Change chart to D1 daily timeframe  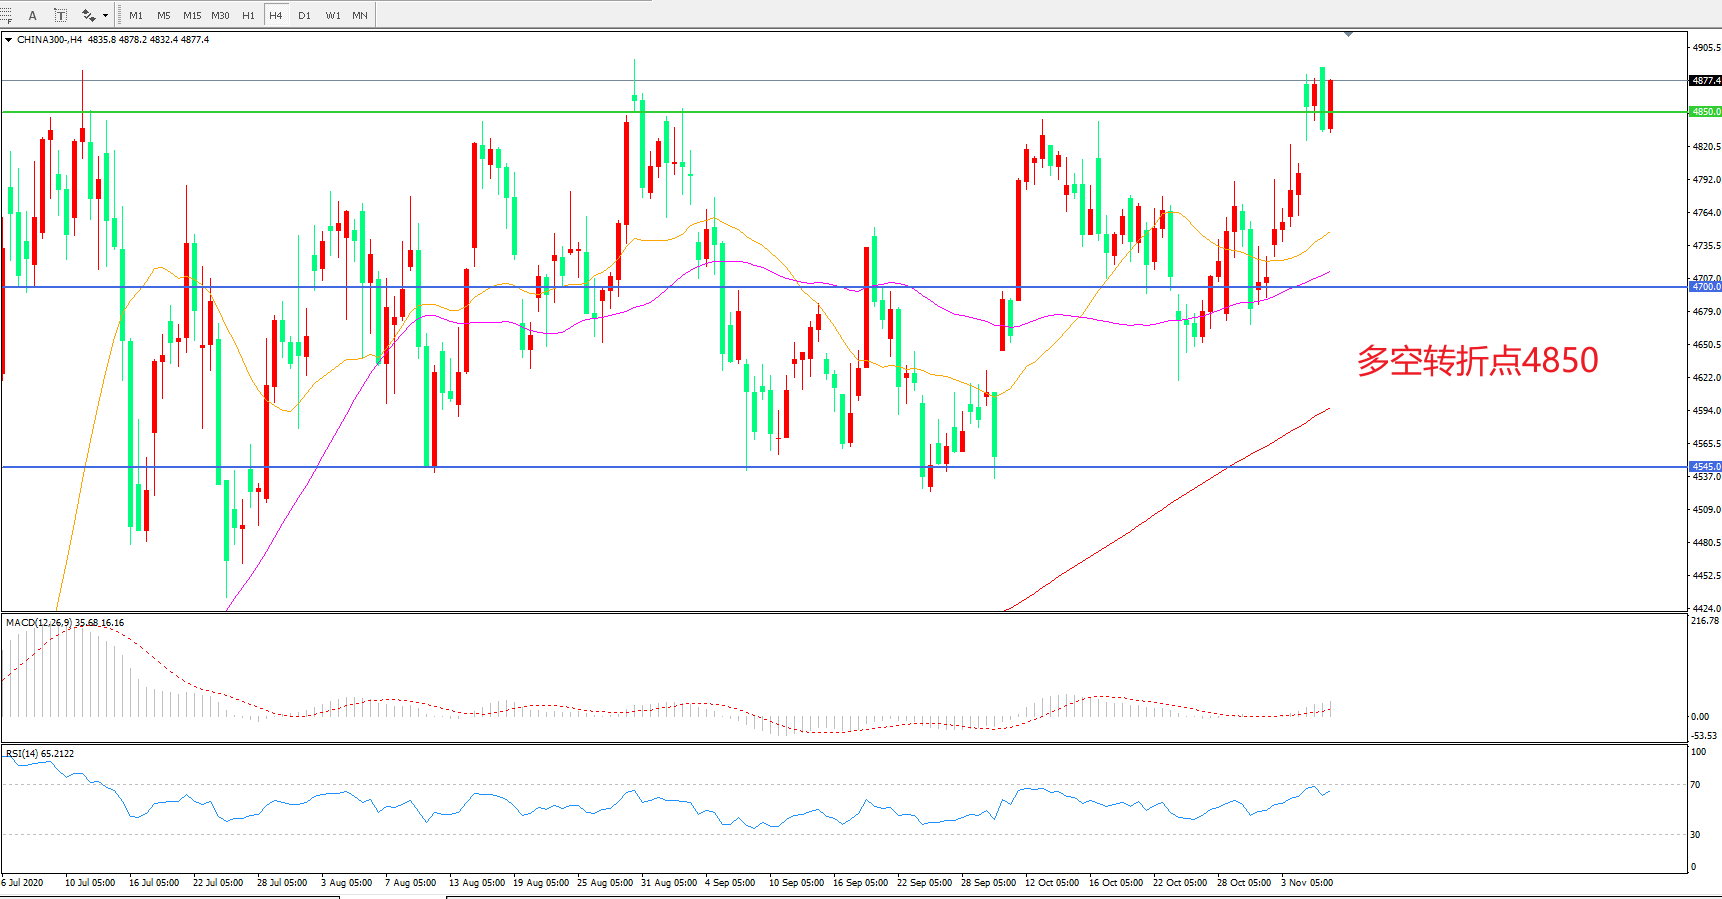click(304, 15)
